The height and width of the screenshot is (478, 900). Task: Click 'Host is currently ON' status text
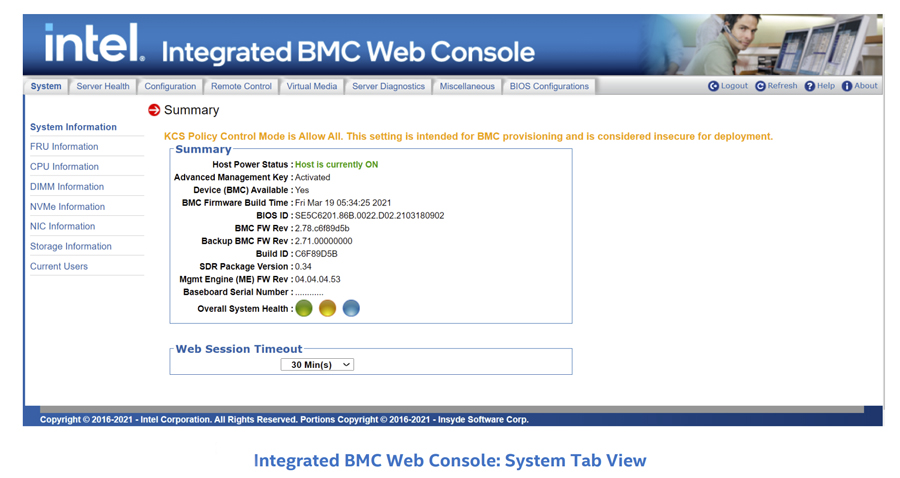[x=336, y=164]
